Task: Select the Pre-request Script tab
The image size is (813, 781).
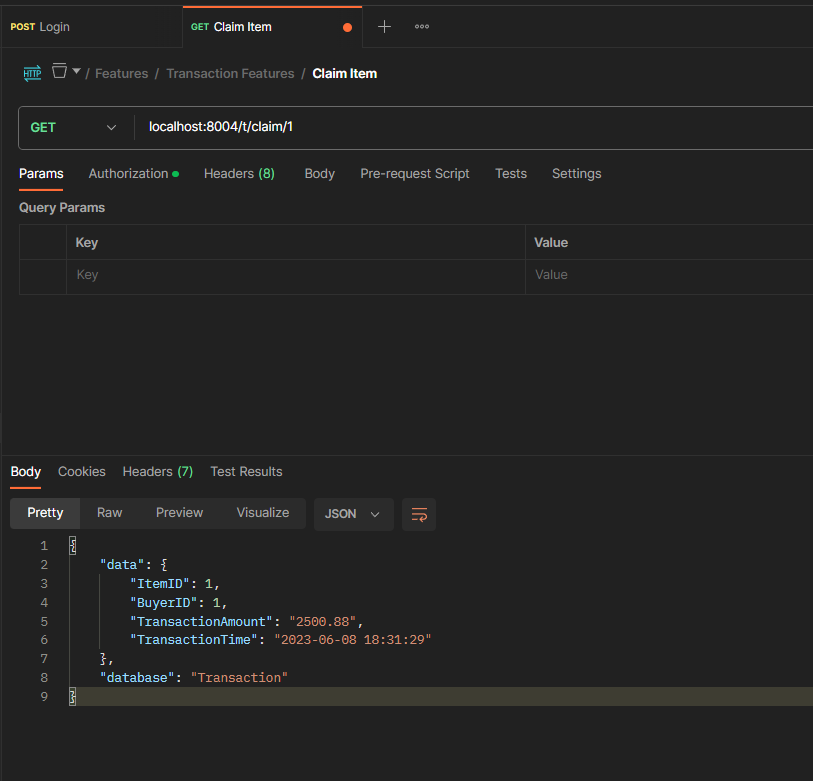Action: 414,174
